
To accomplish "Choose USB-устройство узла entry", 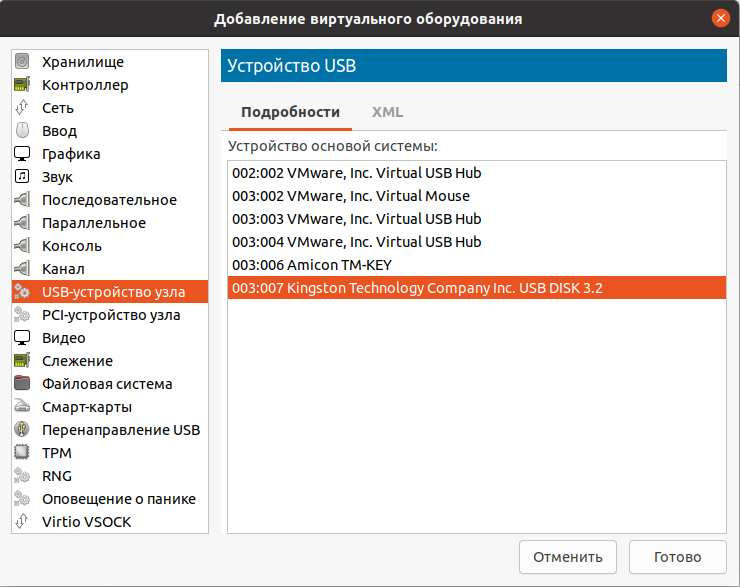I will pos(110,292).
